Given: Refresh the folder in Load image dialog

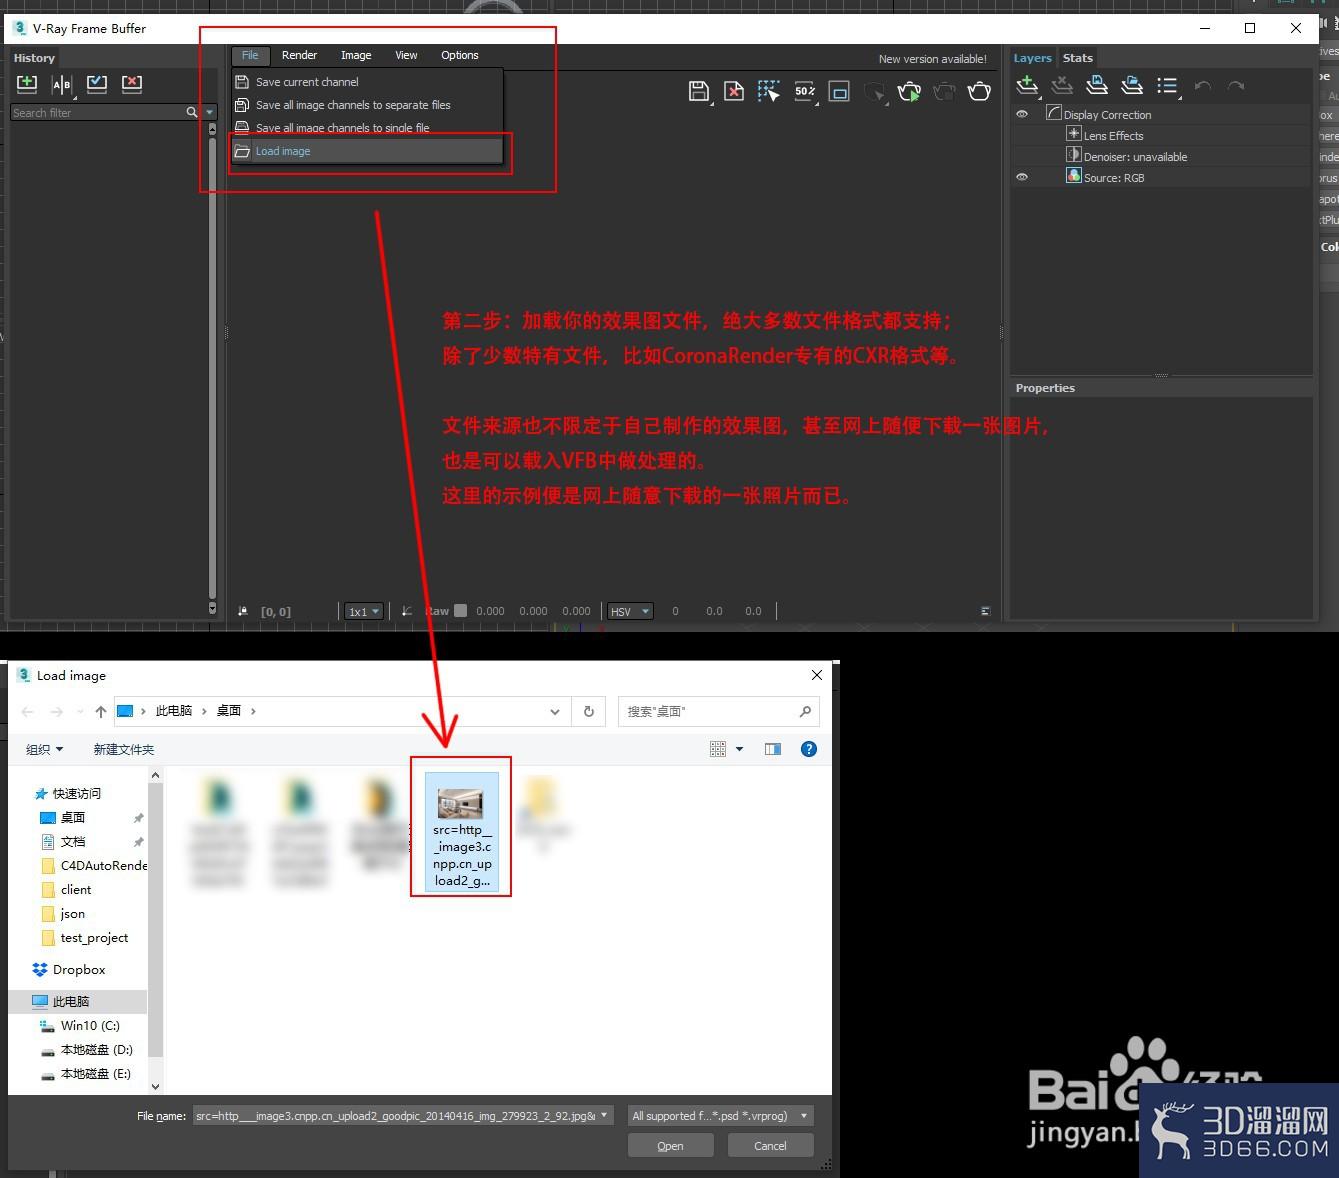Looking at the screenshot, I should (x=589, y=711).
